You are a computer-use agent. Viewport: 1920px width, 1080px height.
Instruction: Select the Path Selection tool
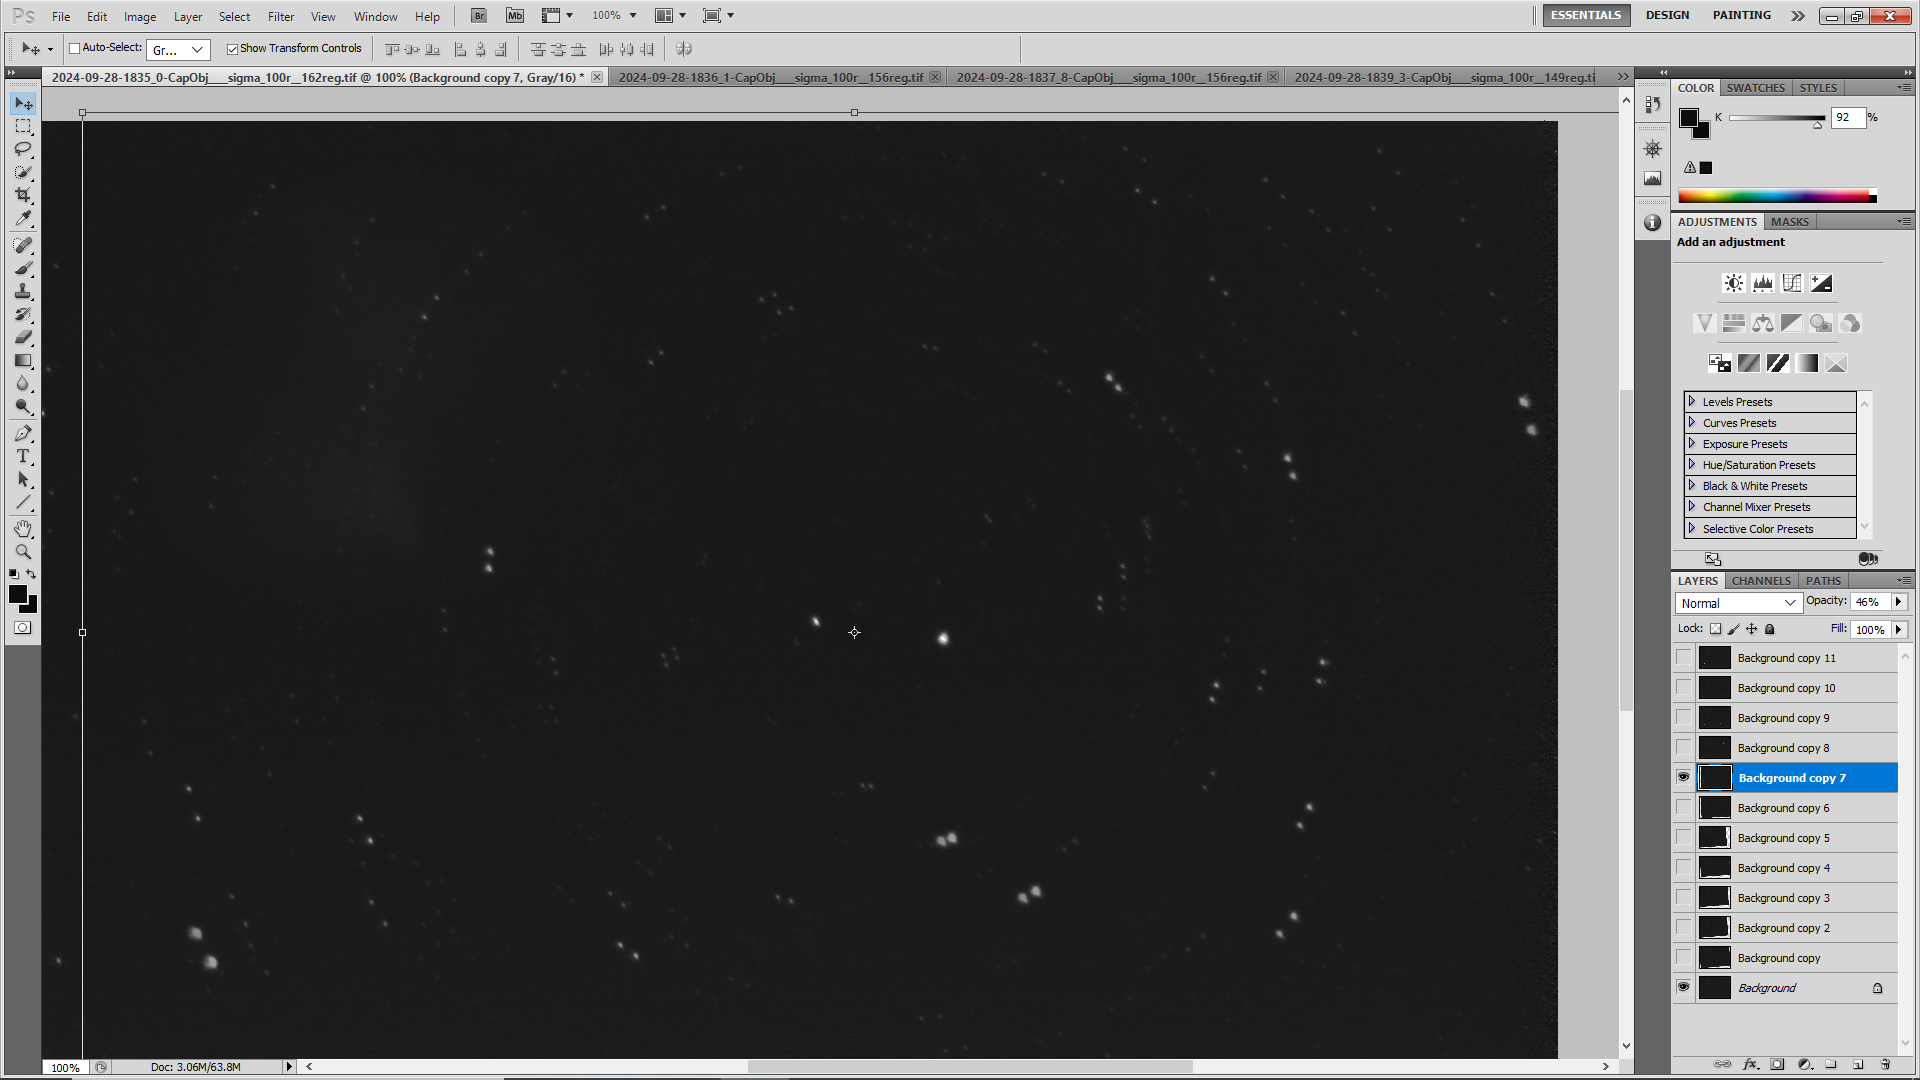coord(23,479)
